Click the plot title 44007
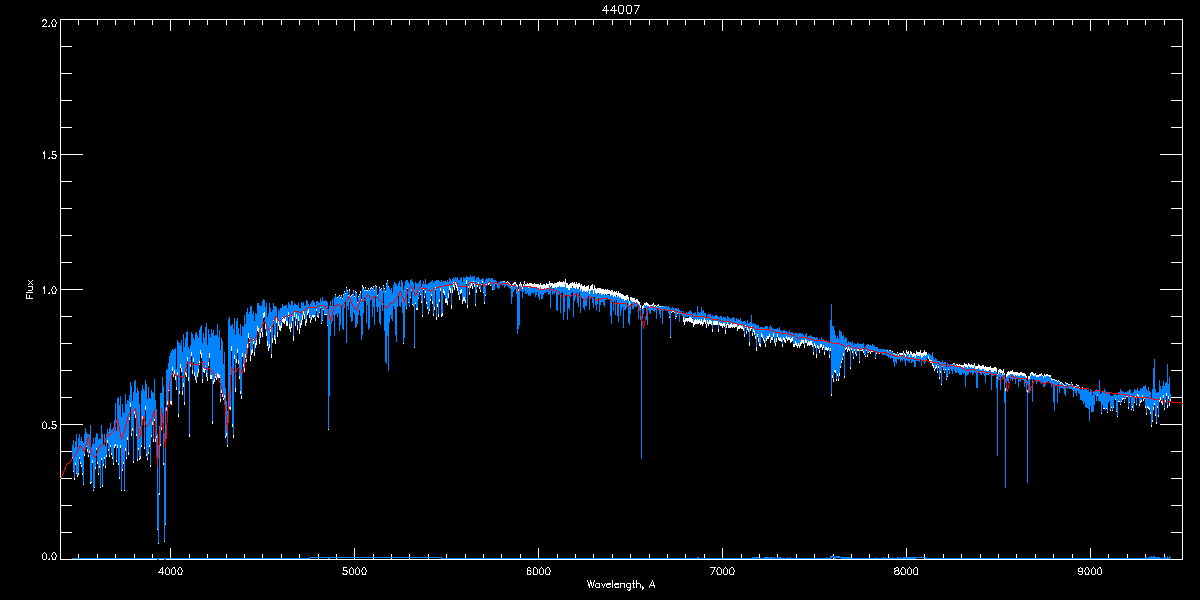Viewport: 1200px width, 600px height. pyautogui.click(x=621, y=9)
